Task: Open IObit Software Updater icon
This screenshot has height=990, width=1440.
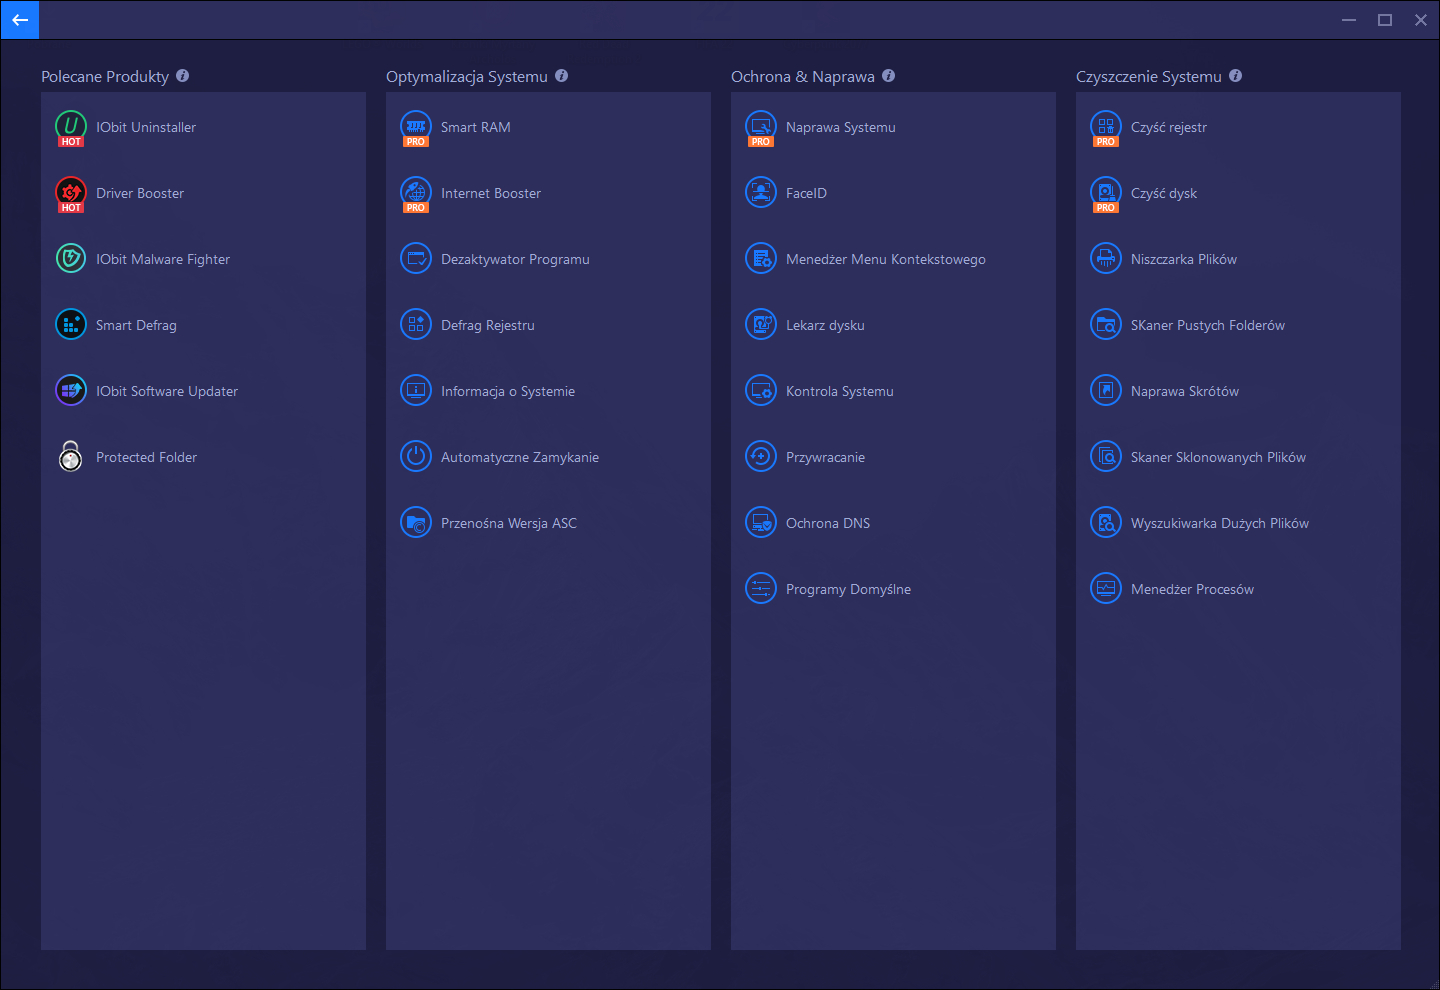Action: [x=71, y=390]
